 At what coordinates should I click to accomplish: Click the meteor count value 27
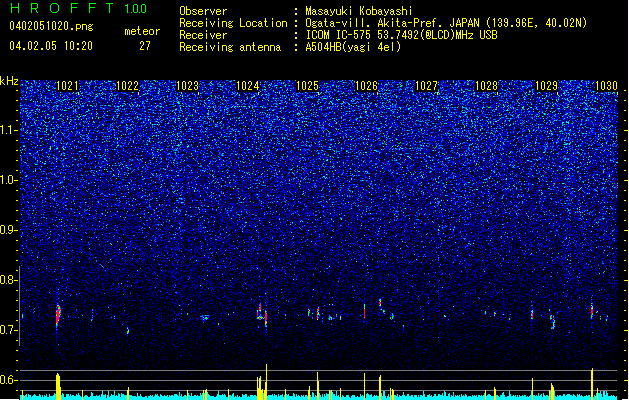[145, 46]
